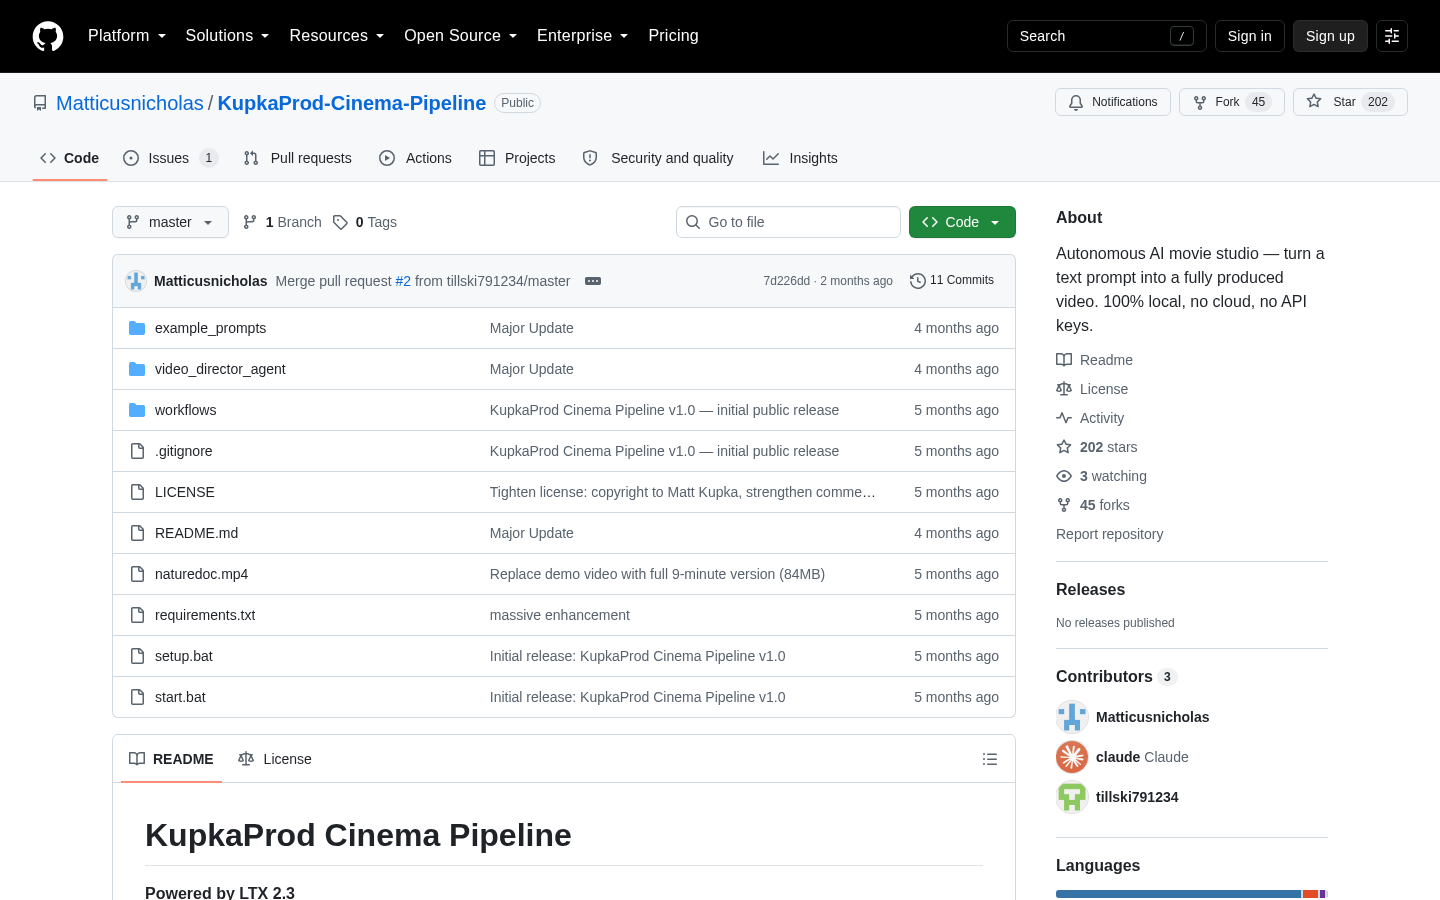Expand the Solutions menu
This screenshot has width=1440, height=900.
click(228, 36)
